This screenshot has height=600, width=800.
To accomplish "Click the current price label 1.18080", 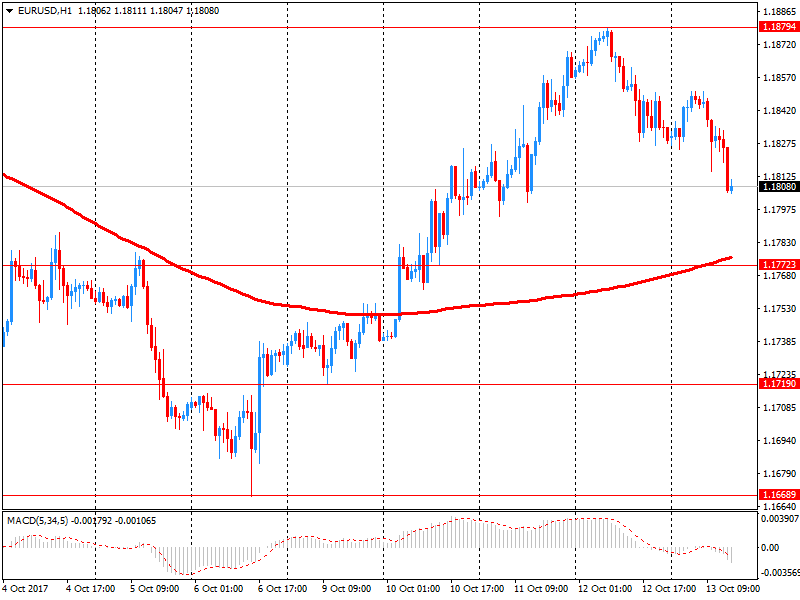I will click(x=779, y=187).
